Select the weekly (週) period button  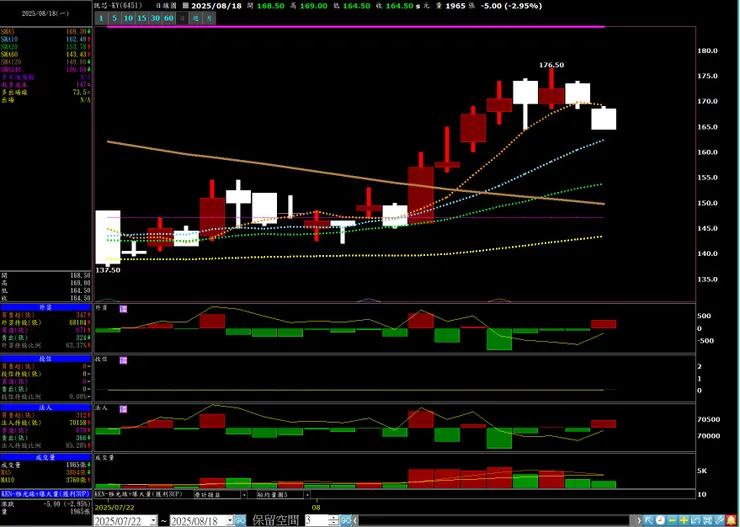tap(196, 18)
